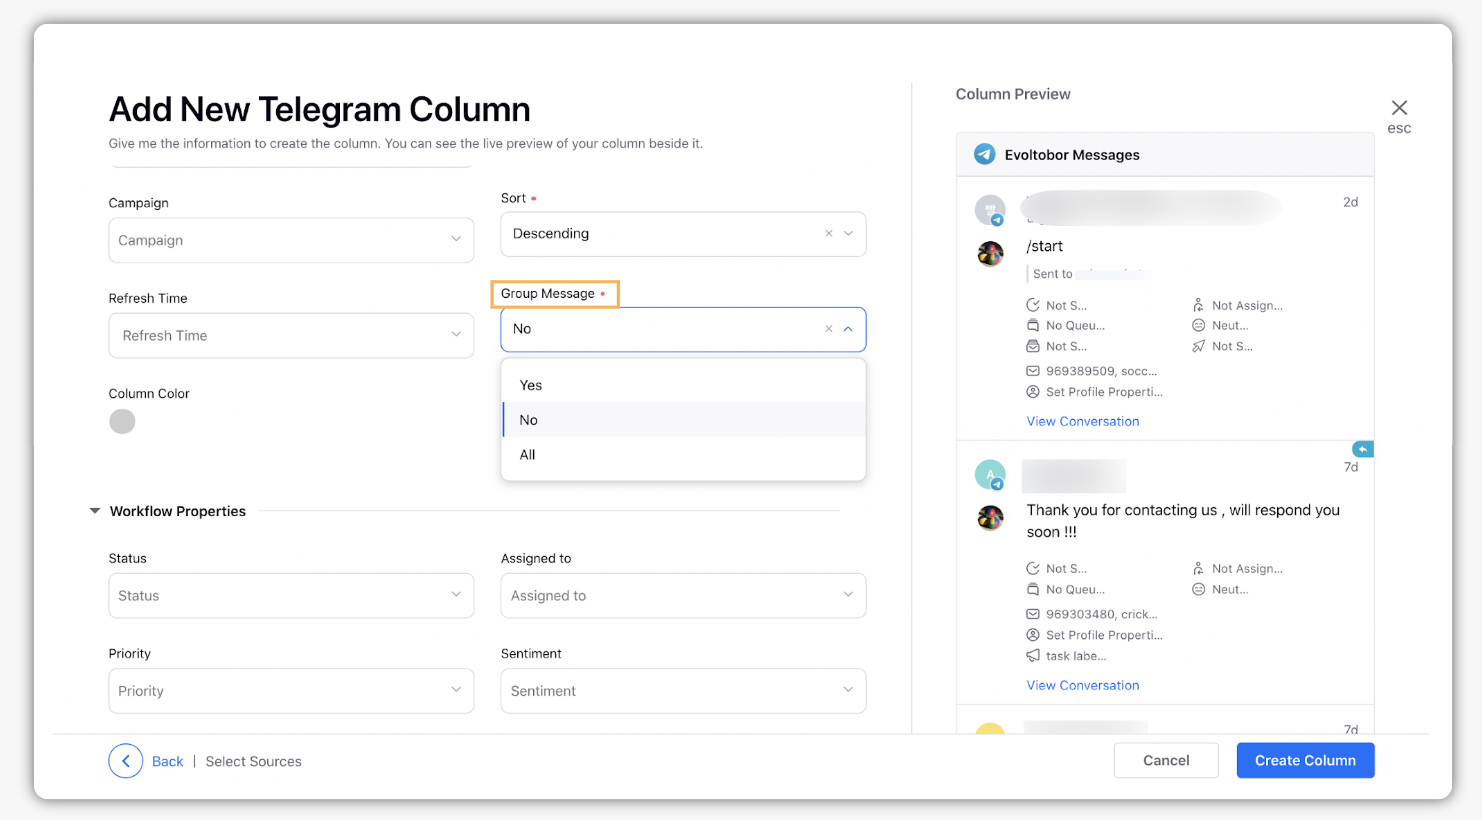Viewport: 1482px width, 820px height.
Task: Click the teal A avatar in second message
Action: coord(990,474)
